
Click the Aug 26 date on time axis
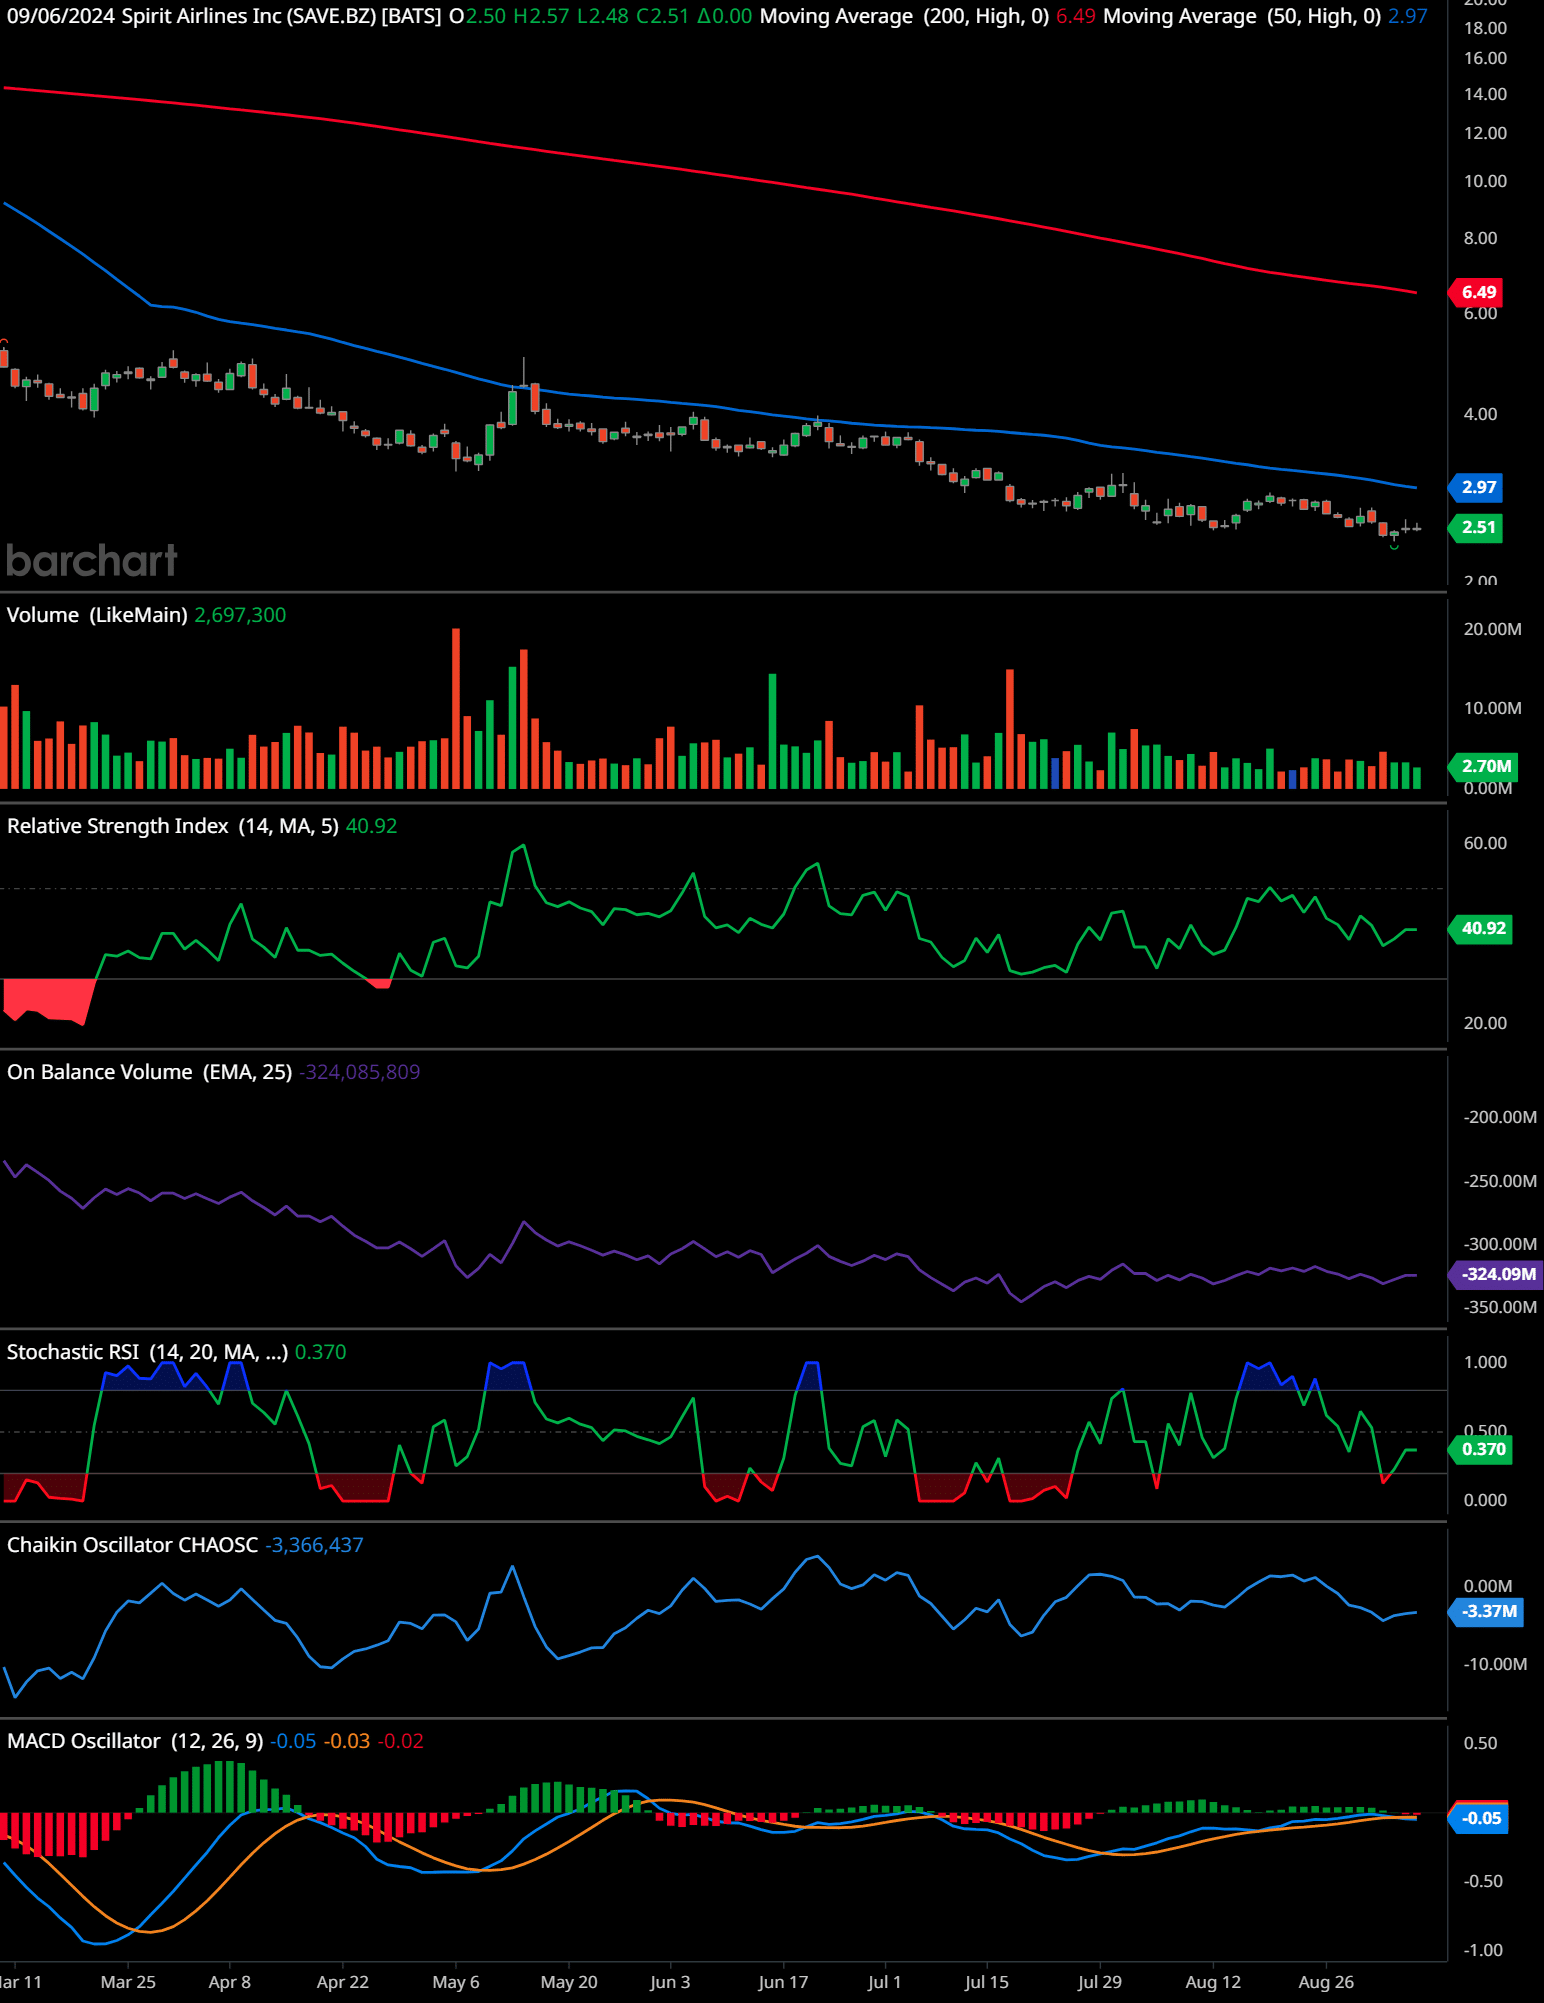coord(1326,1982)
